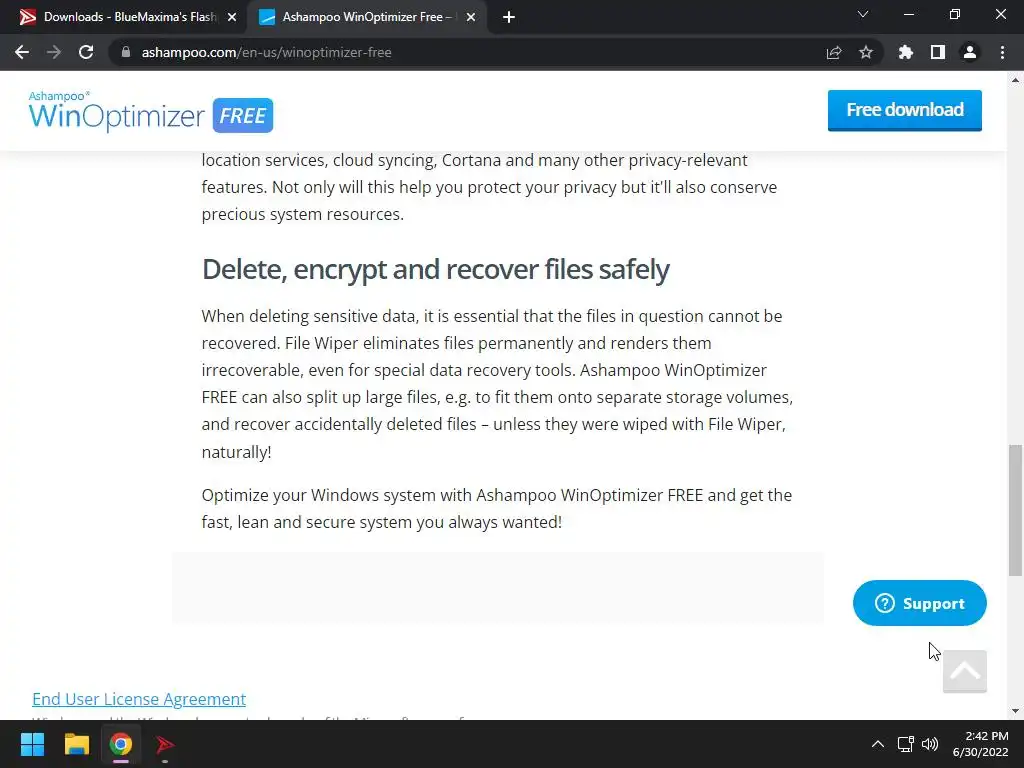Open the Chrome profile avatar
This screenshot has height=768, width=1024.
970,52
